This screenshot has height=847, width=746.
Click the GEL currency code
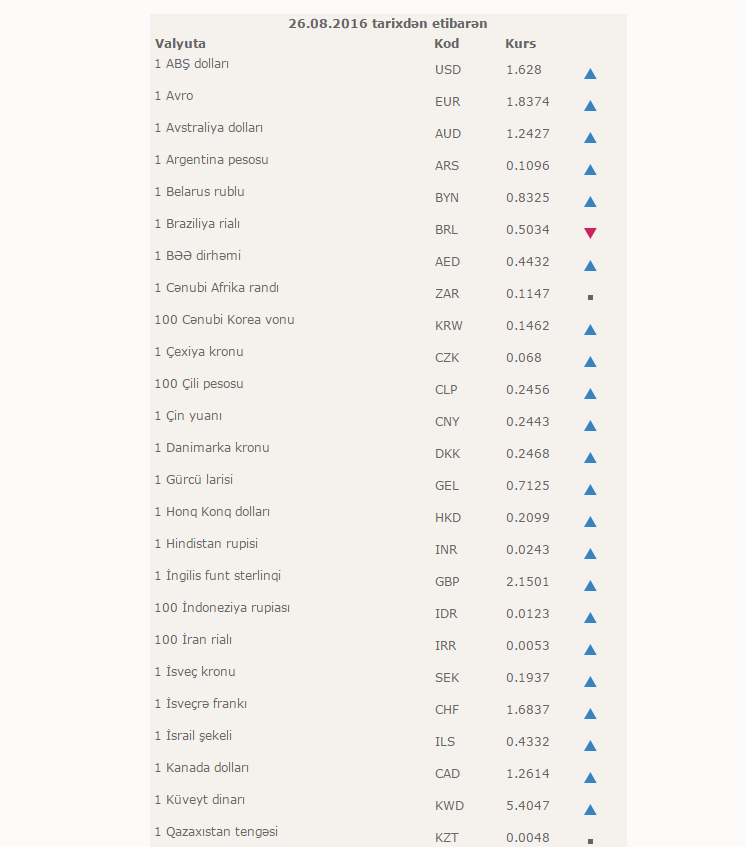point(447,486)
